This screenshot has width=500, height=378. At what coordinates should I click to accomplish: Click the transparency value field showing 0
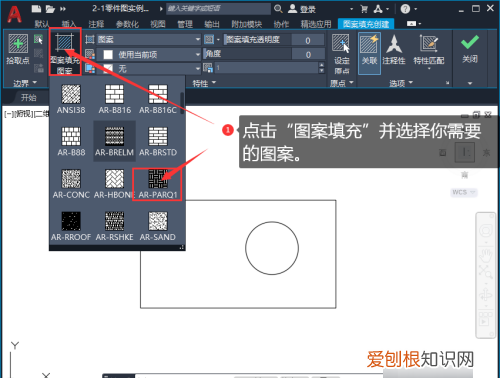(x=308, y=40)
